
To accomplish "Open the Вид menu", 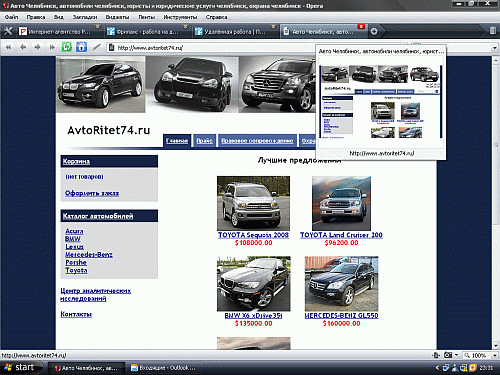I will point(59,17).
